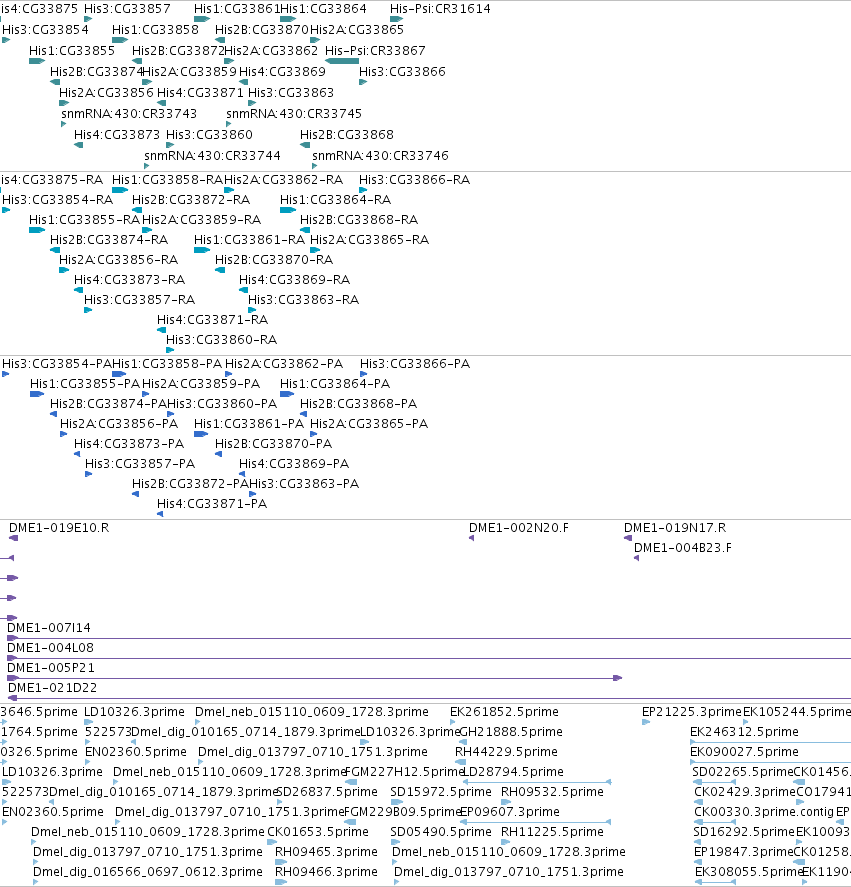
Task: Select the His2B:CG33870 gene label
Action: click(x=261, y=29)
